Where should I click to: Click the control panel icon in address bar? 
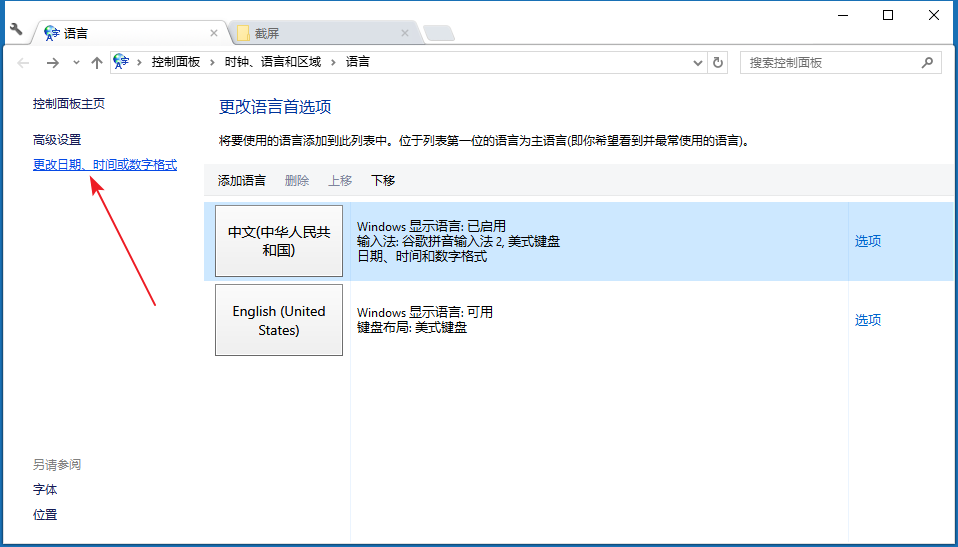121,62
